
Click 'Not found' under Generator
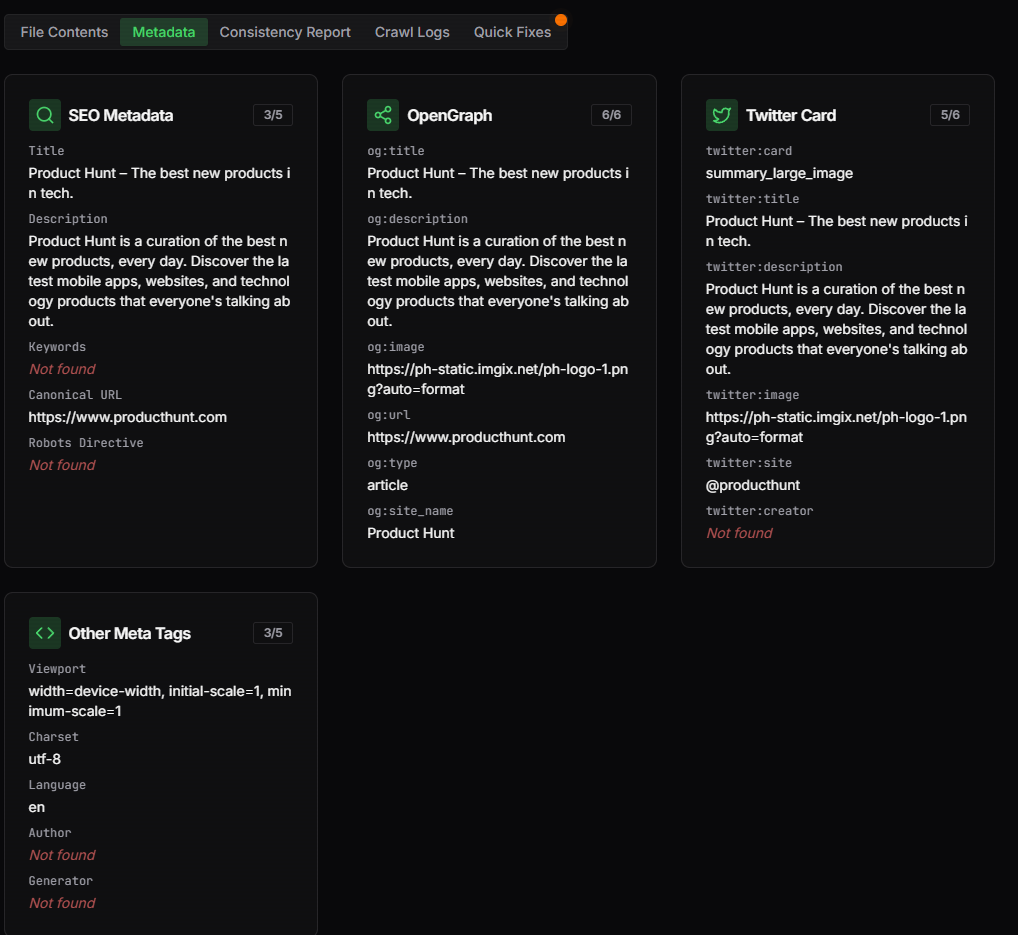[62, 903]
